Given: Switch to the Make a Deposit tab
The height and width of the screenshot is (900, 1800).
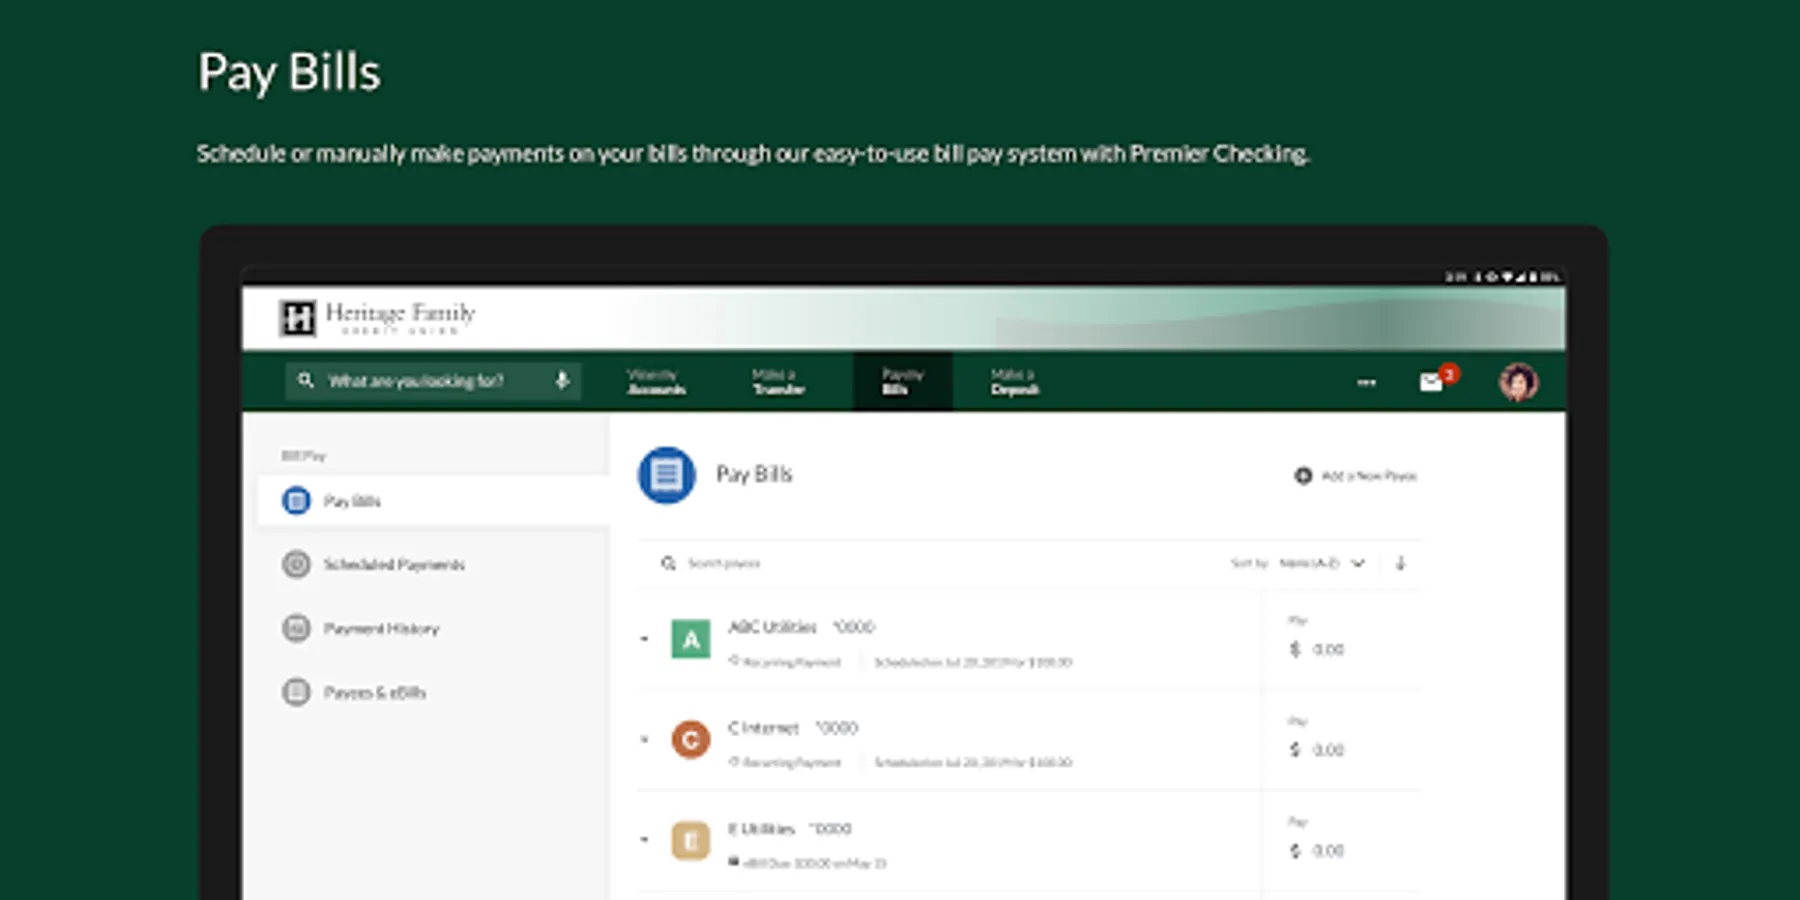Looking at the screenshot, I should (1015, 382).
